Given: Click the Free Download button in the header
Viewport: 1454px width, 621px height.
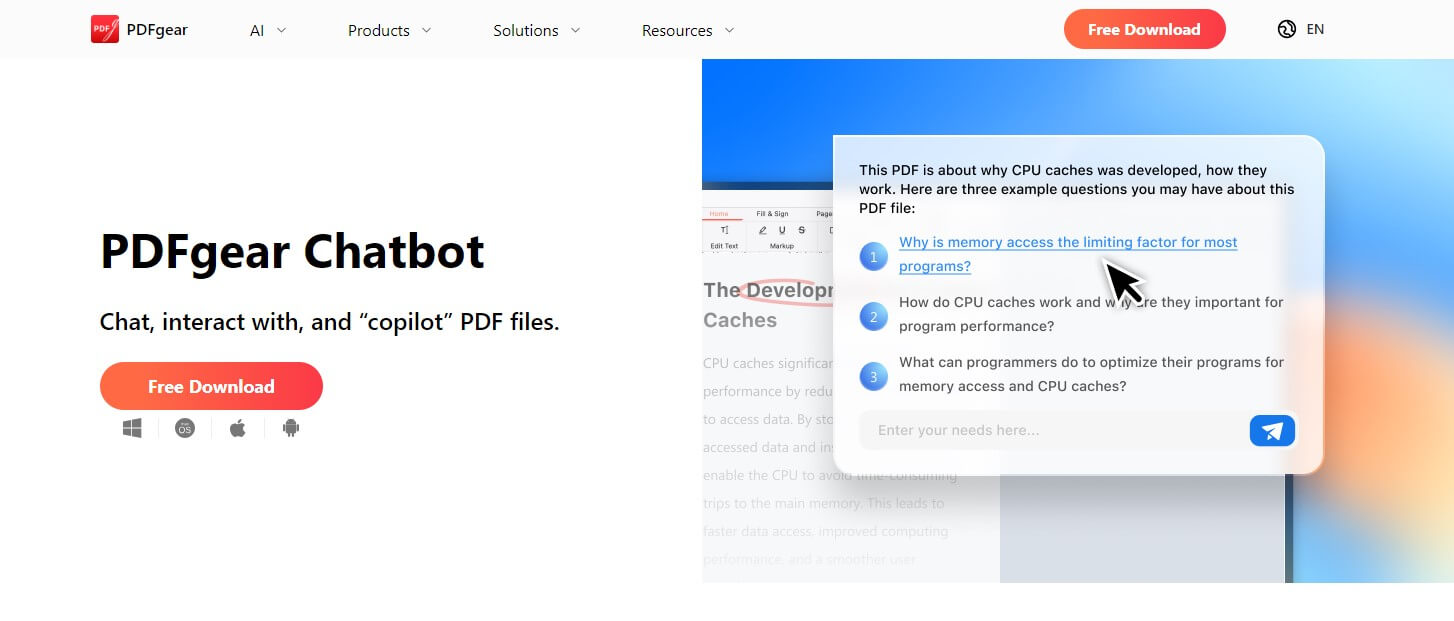Looking at the screenshot, I should point(1144,29).
